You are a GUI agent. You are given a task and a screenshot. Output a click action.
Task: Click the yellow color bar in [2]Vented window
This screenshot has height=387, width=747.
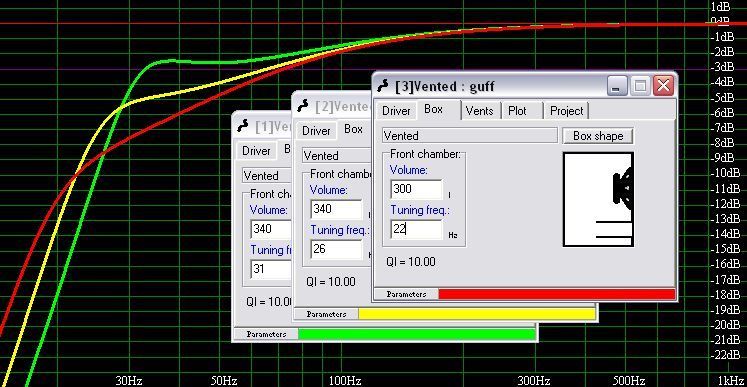[x=477, y=314]
